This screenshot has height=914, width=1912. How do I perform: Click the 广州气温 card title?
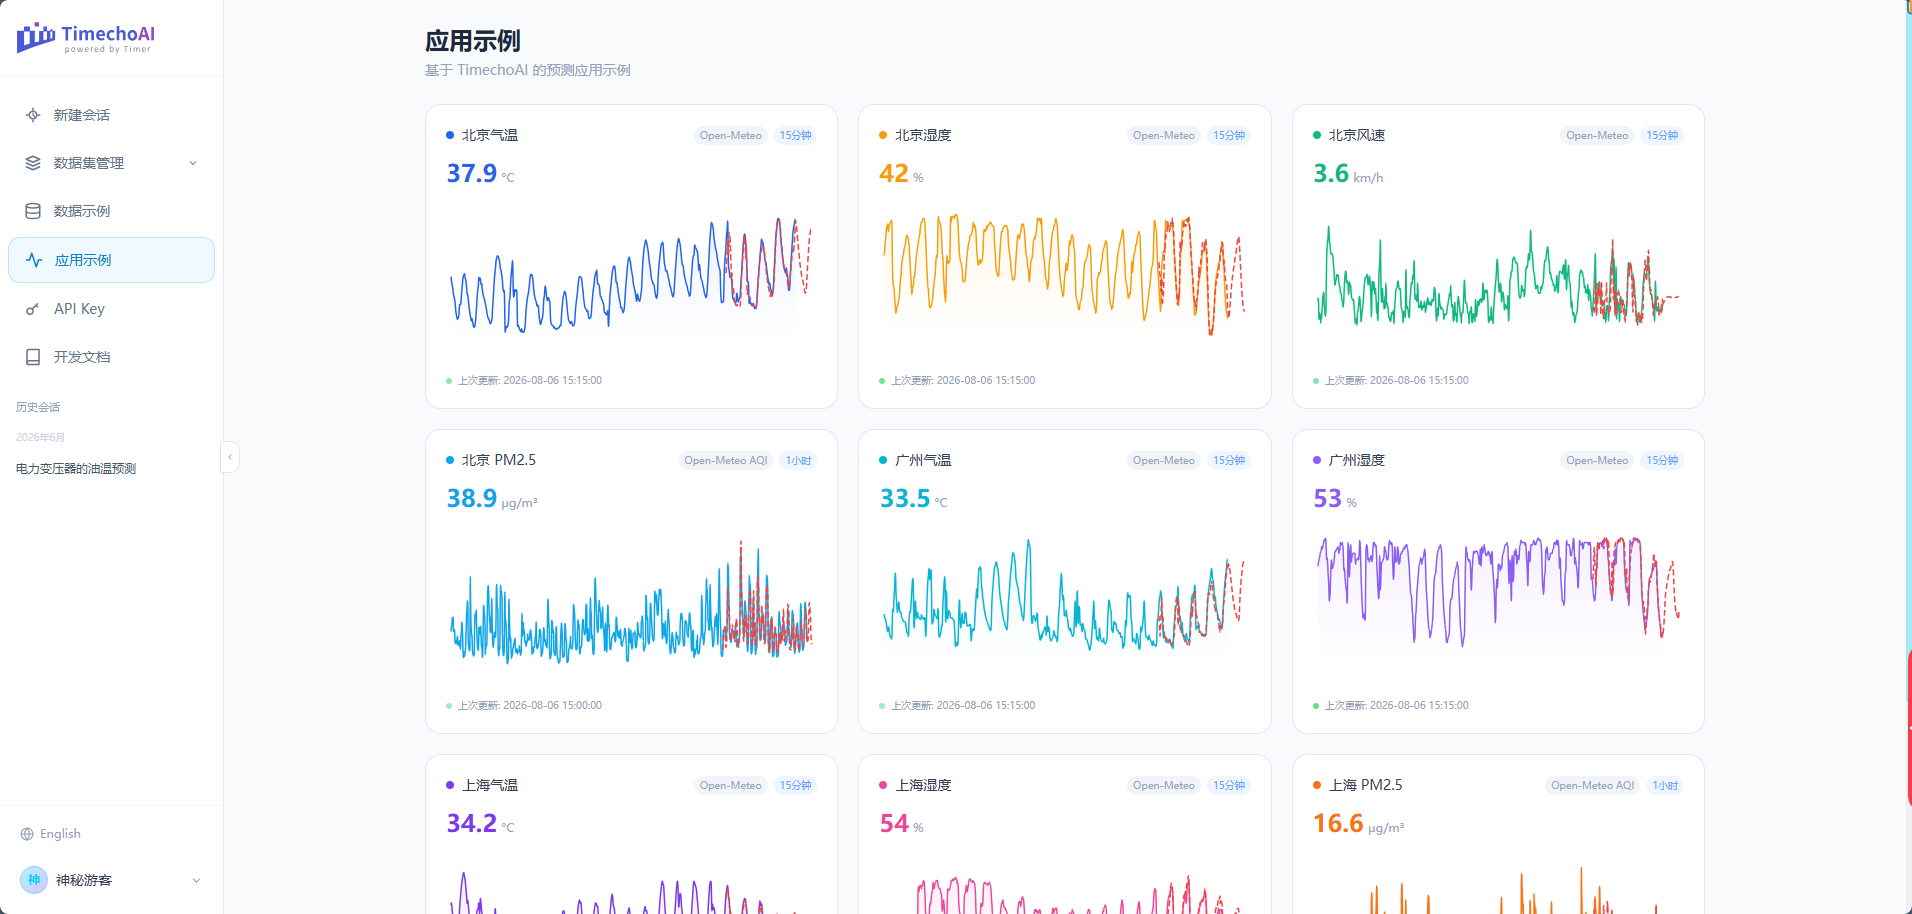pyautogui.click(x=923, y=460)
